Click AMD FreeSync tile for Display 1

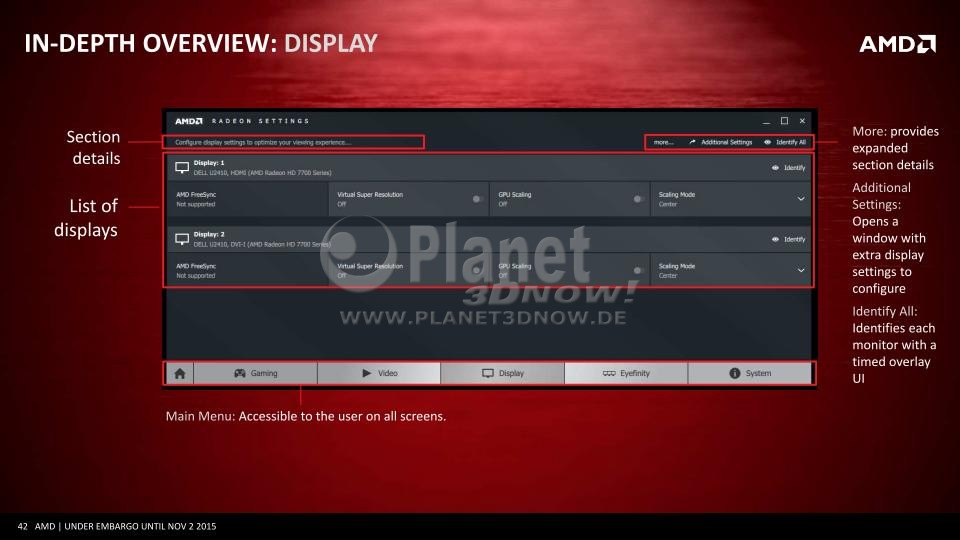tap(248, 199)
